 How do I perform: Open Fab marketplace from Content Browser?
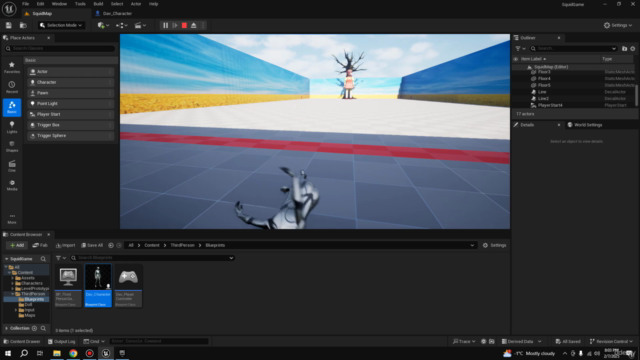(40, 245)
